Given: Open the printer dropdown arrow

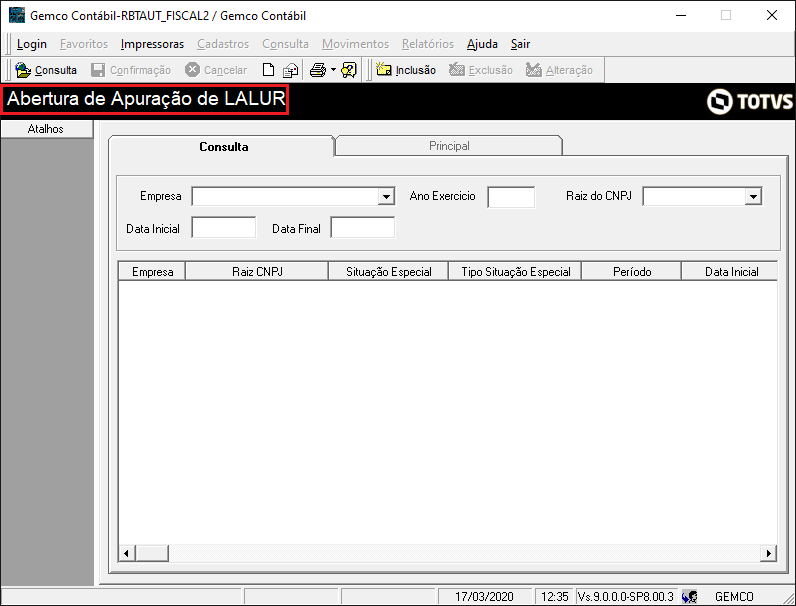Looking at the screenshot, I should pyautogui.click(x=333, y=70).
